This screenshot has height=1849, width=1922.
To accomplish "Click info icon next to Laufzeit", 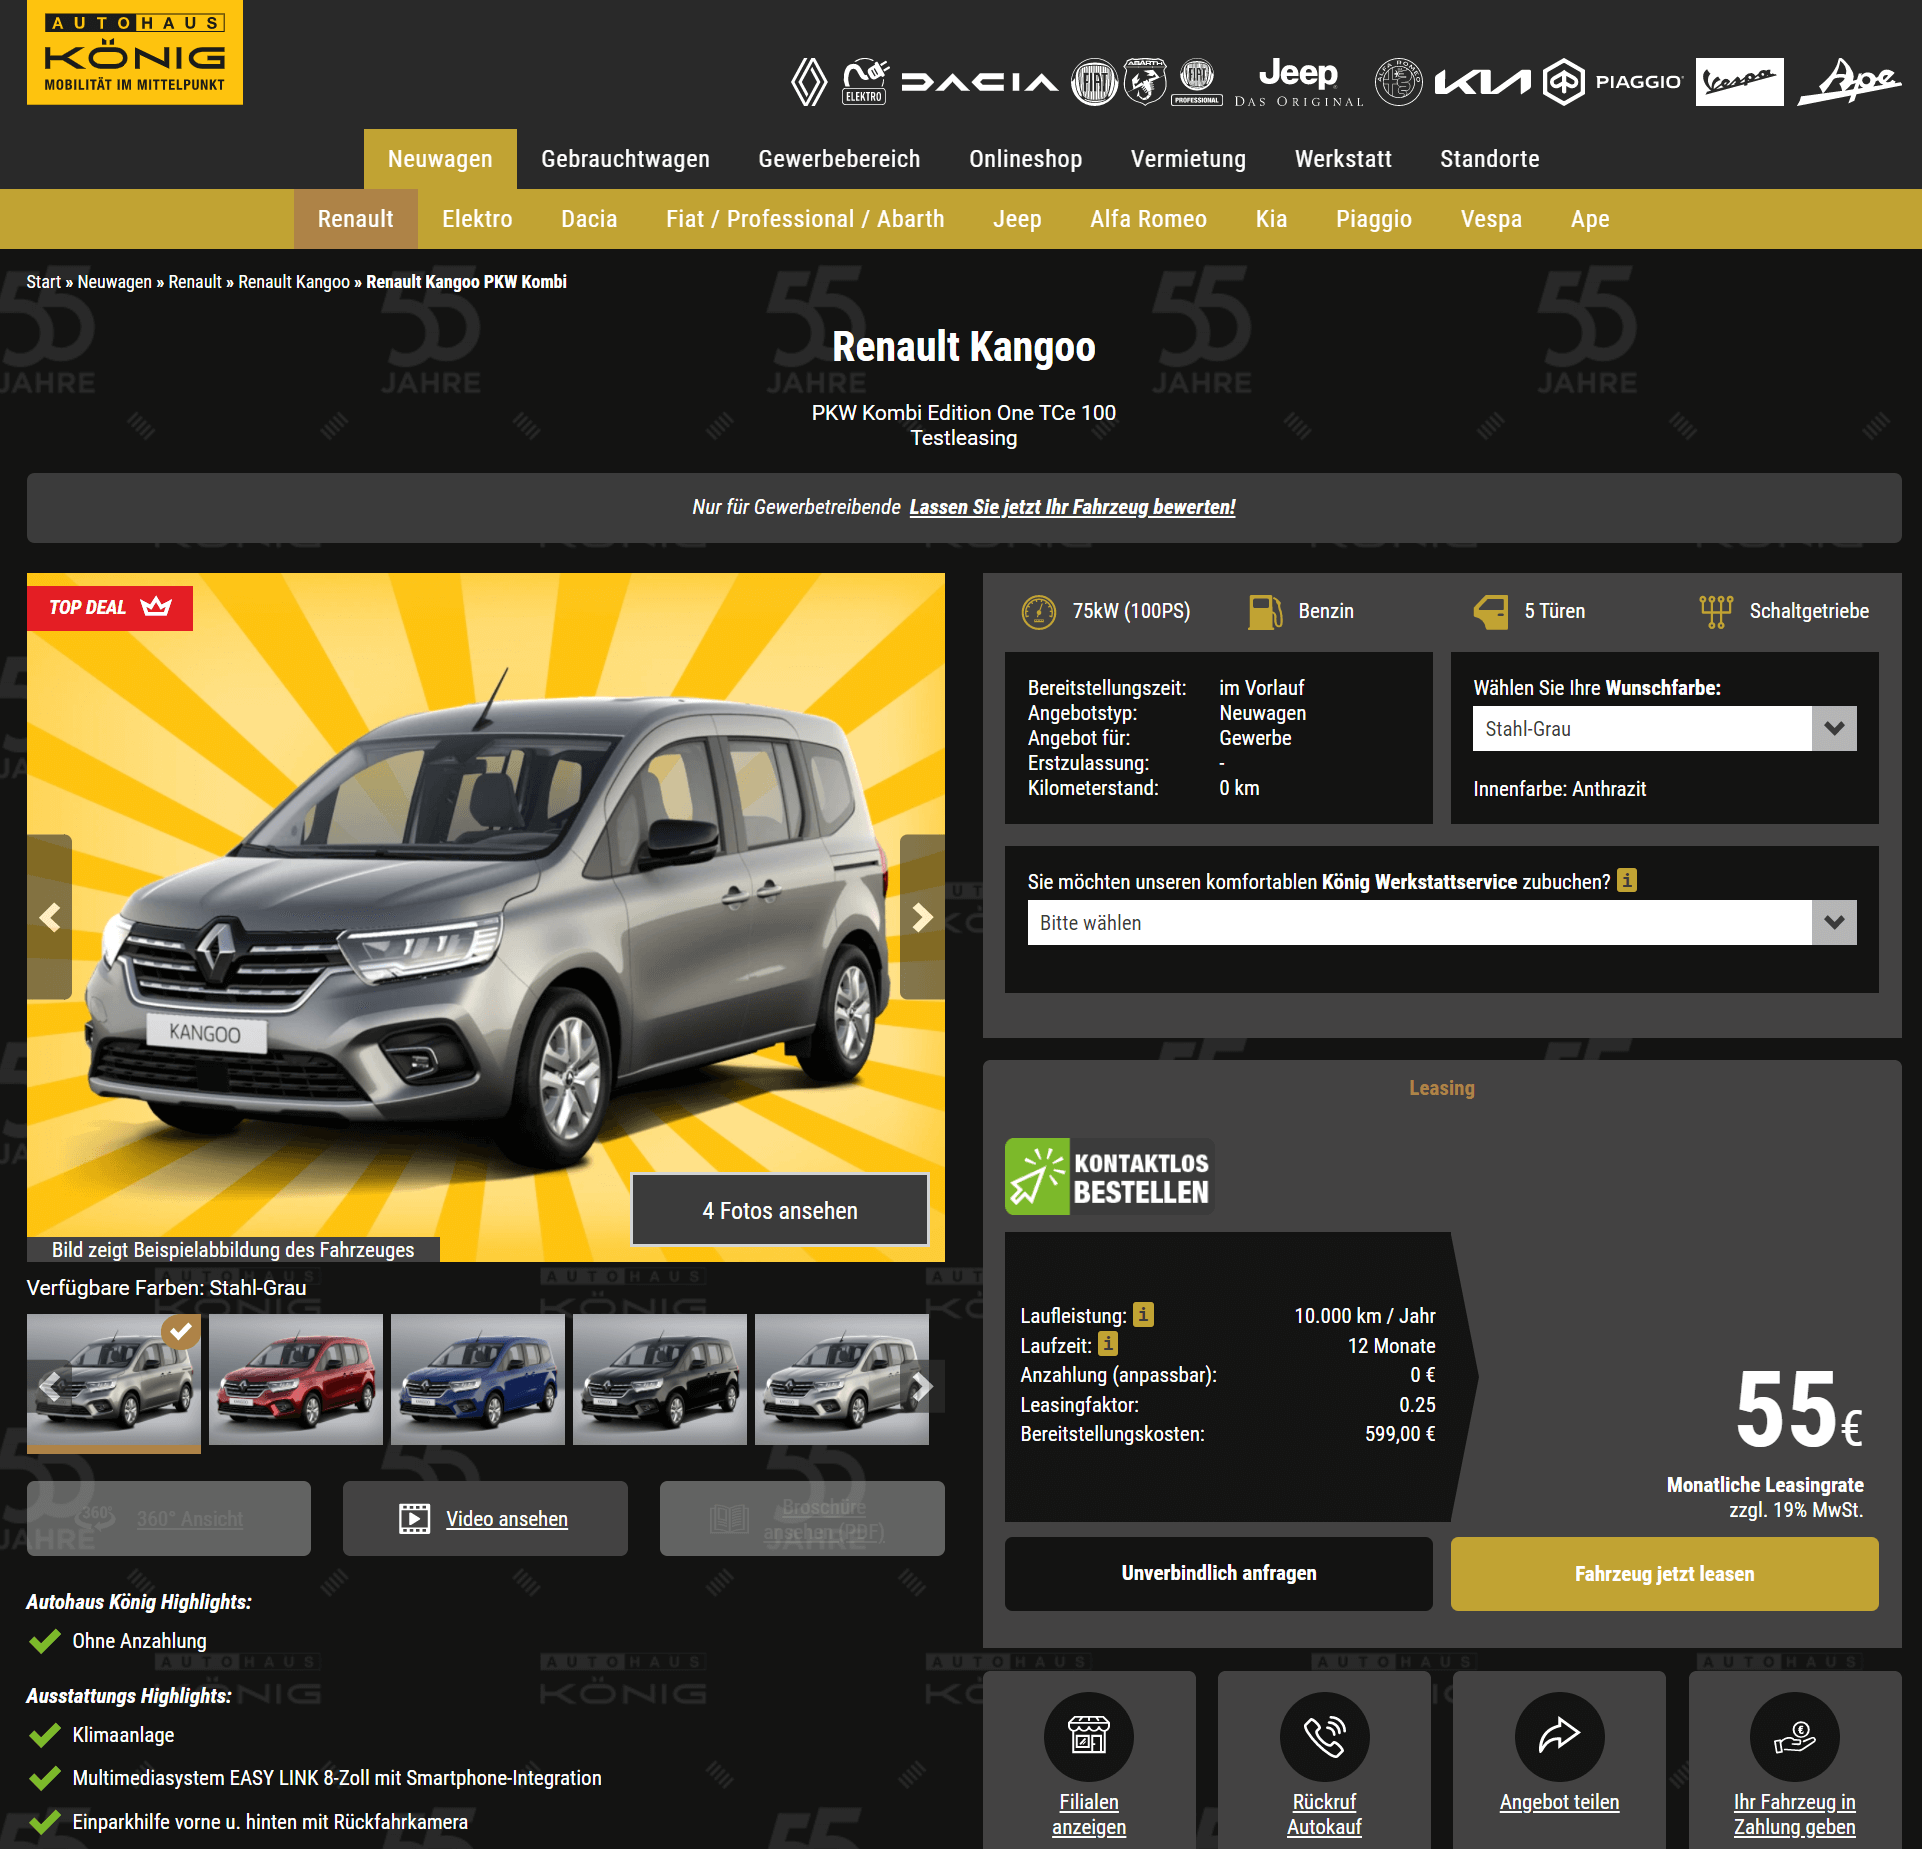I will point(1108,1344).
